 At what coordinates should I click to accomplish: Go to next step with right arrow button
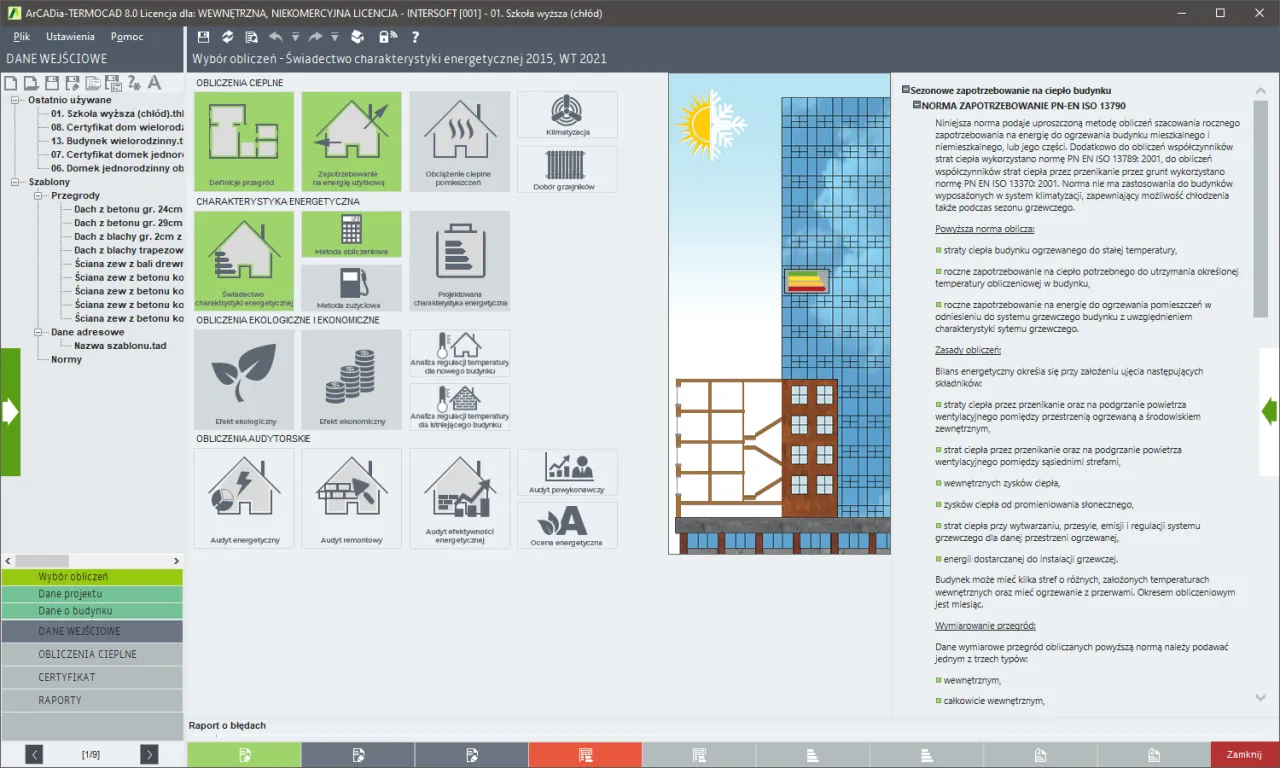tap(149, 754)
